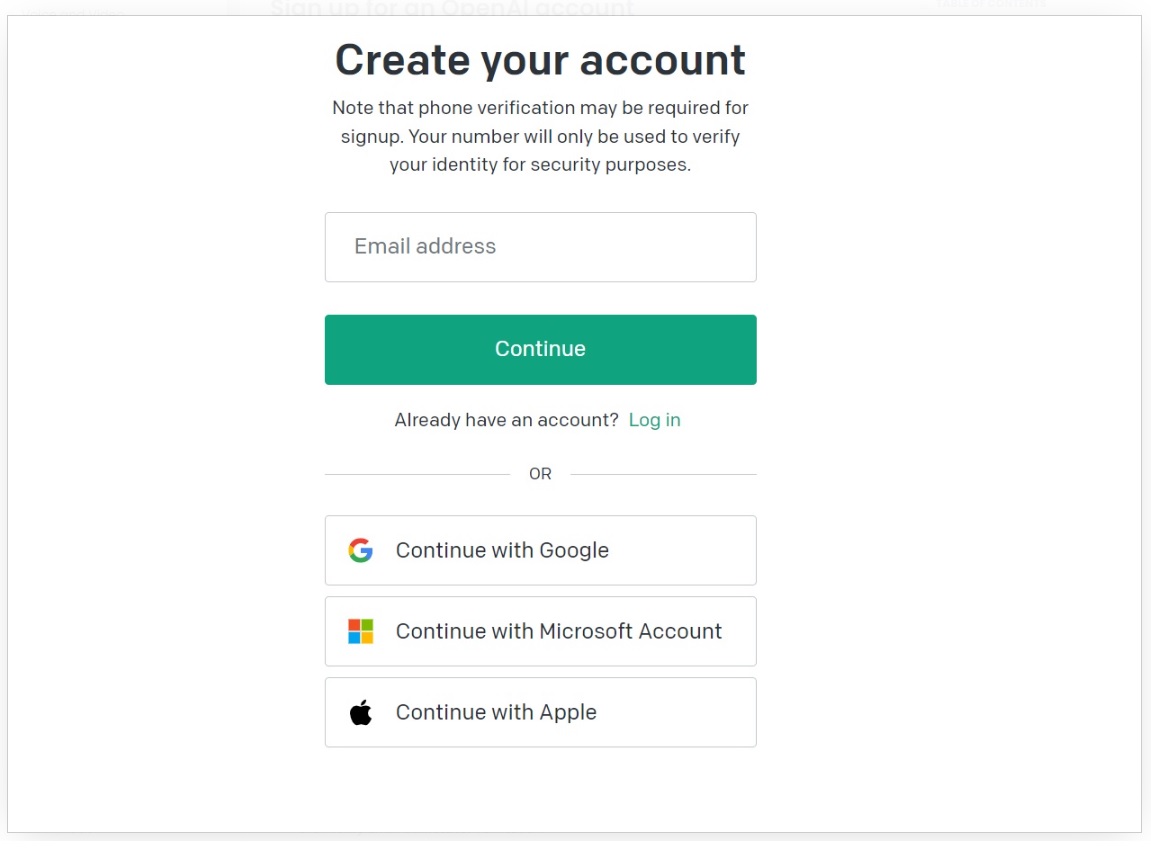Click the Google "G" logo icon

[360, 550]
